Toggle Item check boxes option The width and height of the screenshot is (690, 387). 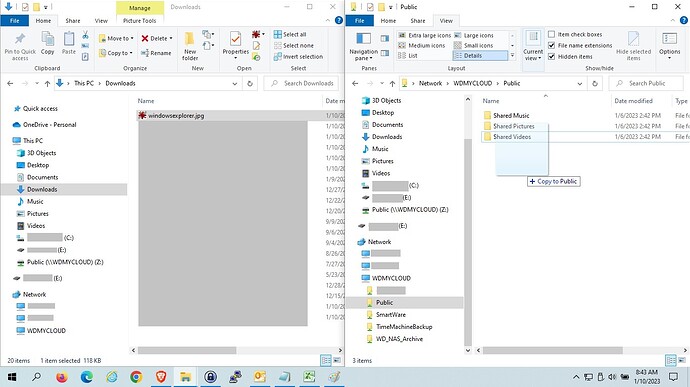pyautogui.click(x=575, y=34)
